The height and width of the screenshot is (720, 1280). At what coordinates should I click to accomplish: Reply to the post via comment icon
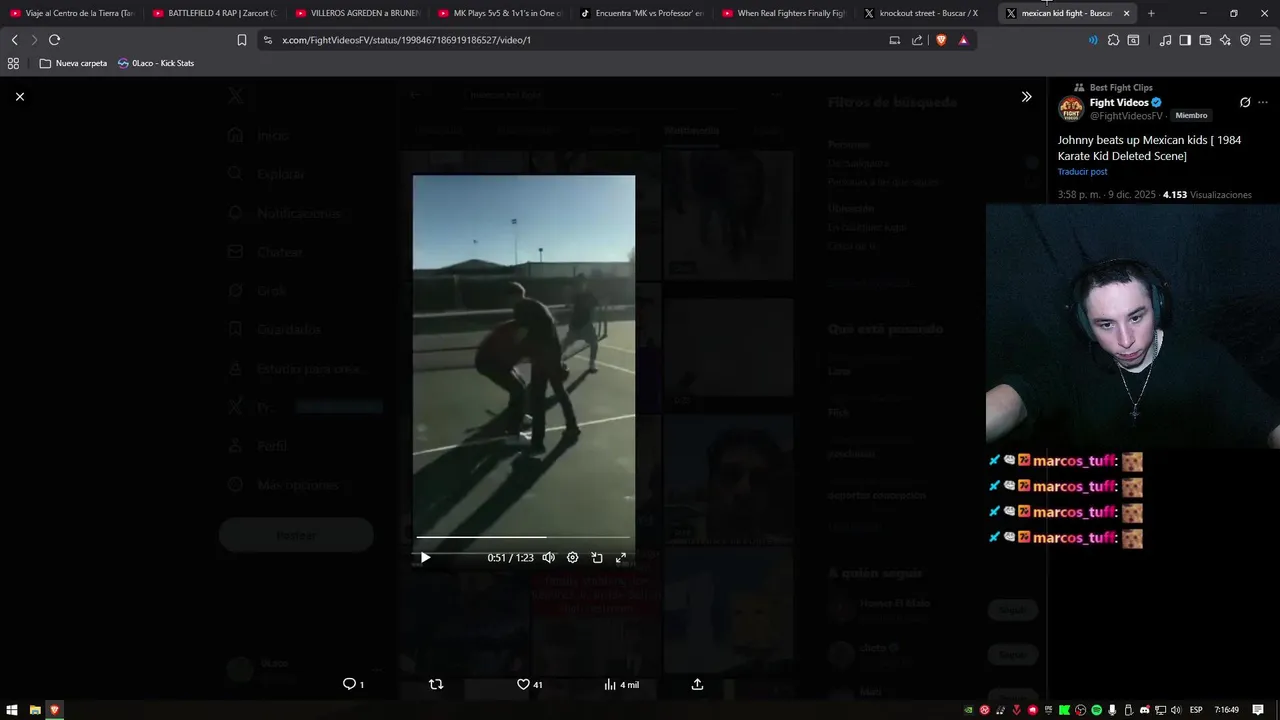point(349,684)
